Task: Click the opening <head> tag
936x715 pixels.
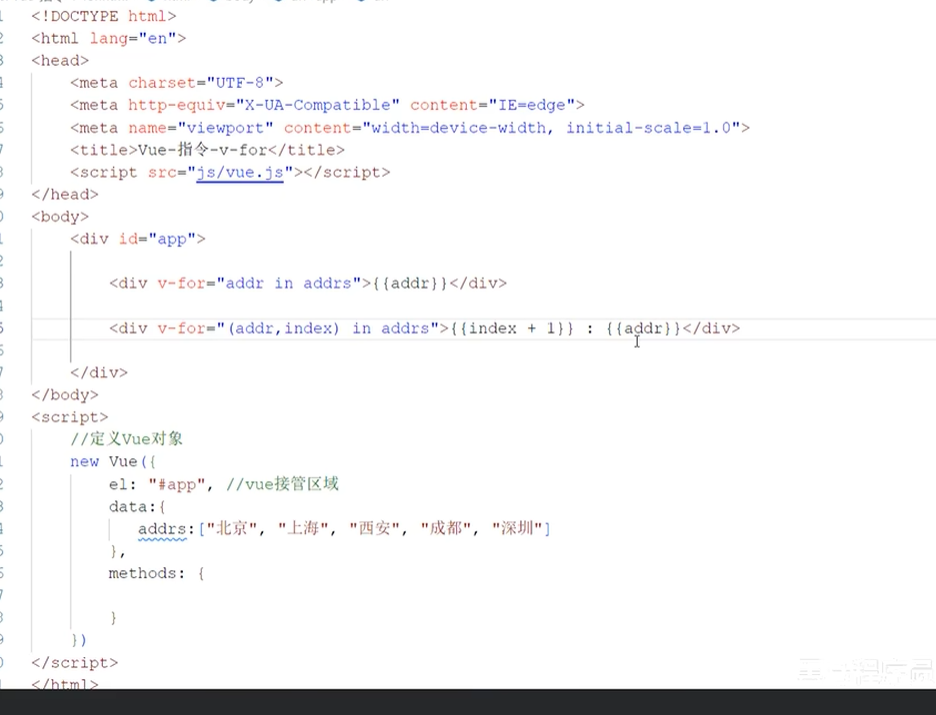Action: [60, 61]
